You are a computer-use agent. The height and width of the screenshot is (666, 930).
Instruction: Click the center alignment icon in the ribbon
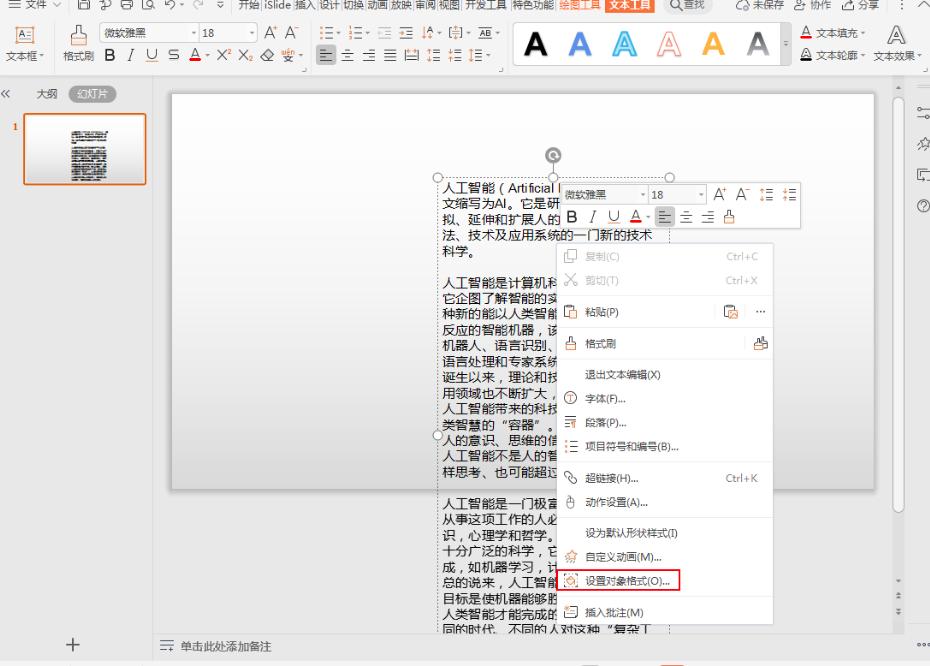(347, 55)
